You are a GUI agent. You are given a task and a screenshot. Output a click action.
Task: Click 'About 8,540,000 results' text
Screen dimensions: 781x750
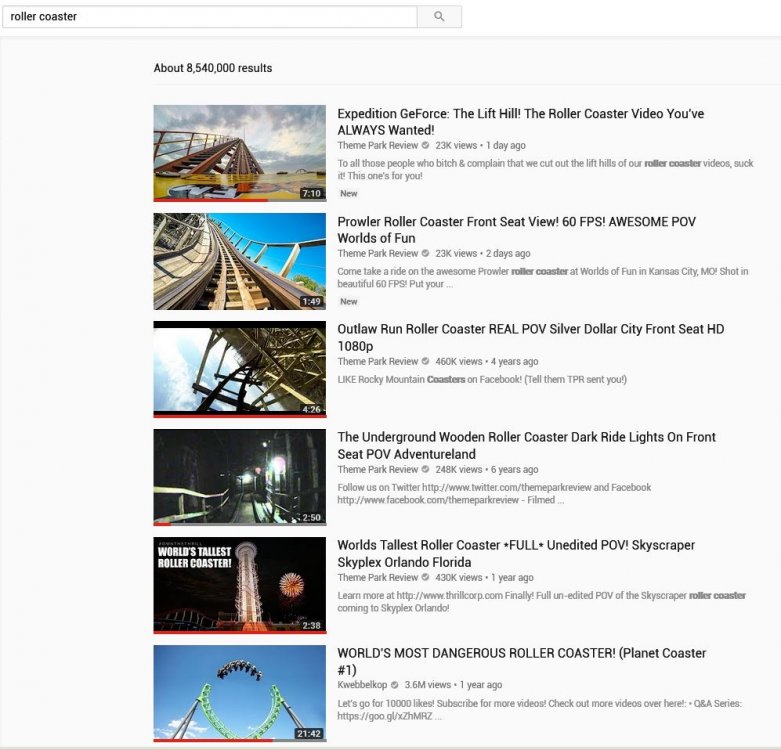coord(213,68)
